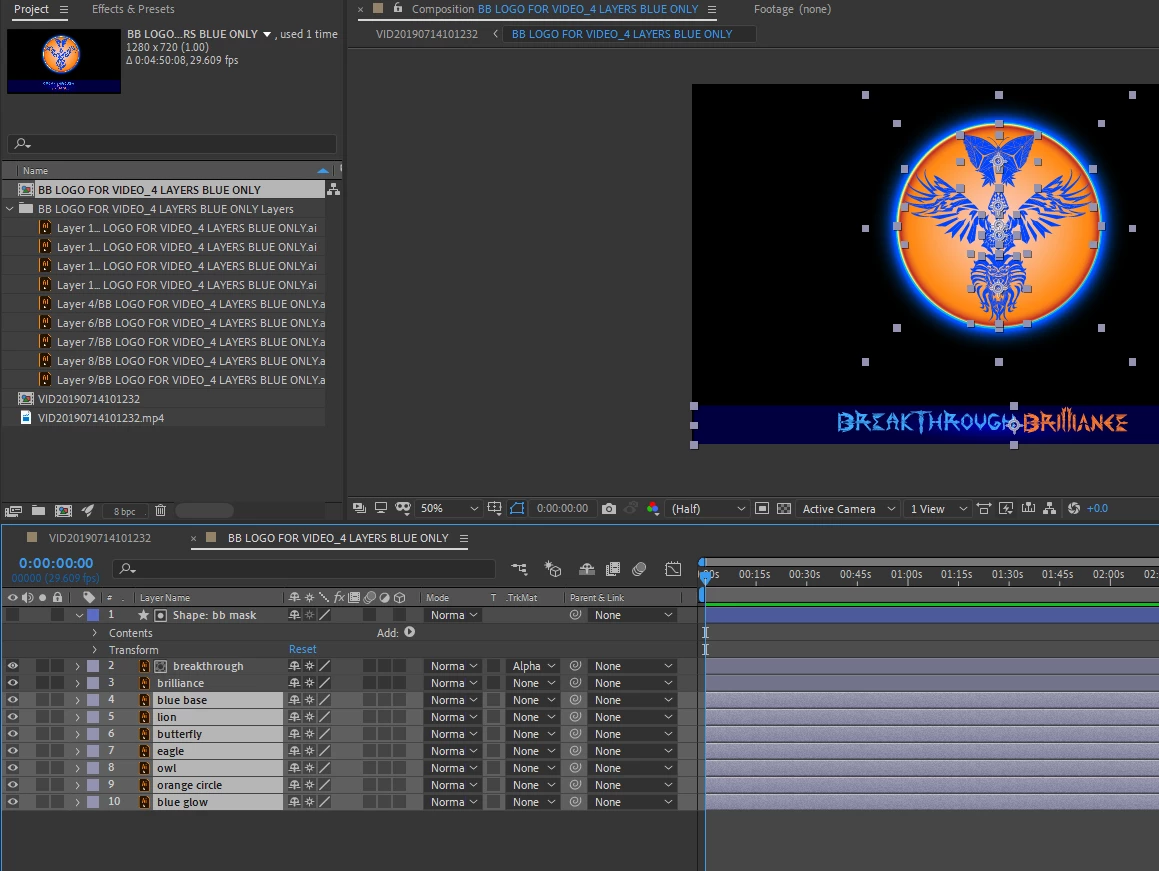Viewport: 1159px width, 871px height.
Task: Enable Frame Blending icon in timeline
Action: pos(613,569)
